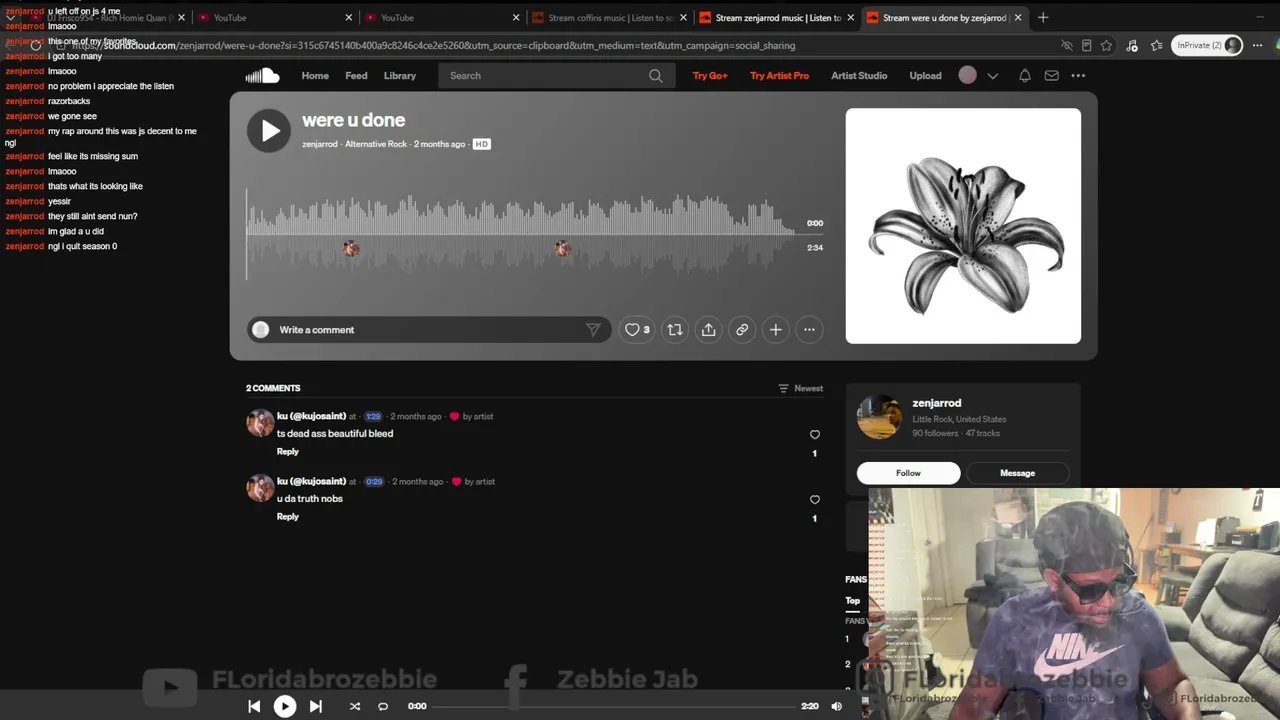Click the browser address bar URL
1280x720 pixels.
click(x=433, y=46)
